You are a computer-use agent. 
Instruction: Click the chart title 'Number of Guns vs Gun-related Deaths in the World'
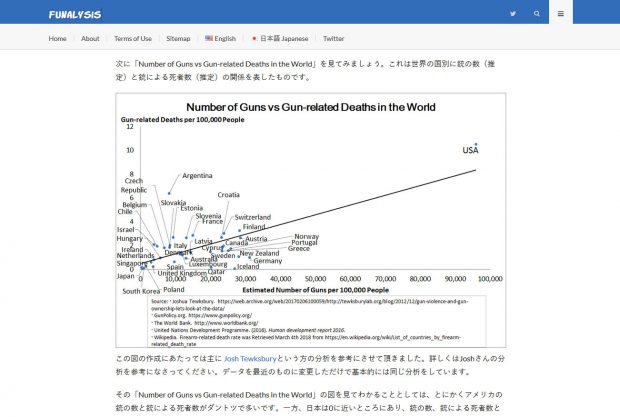point(311,107)
